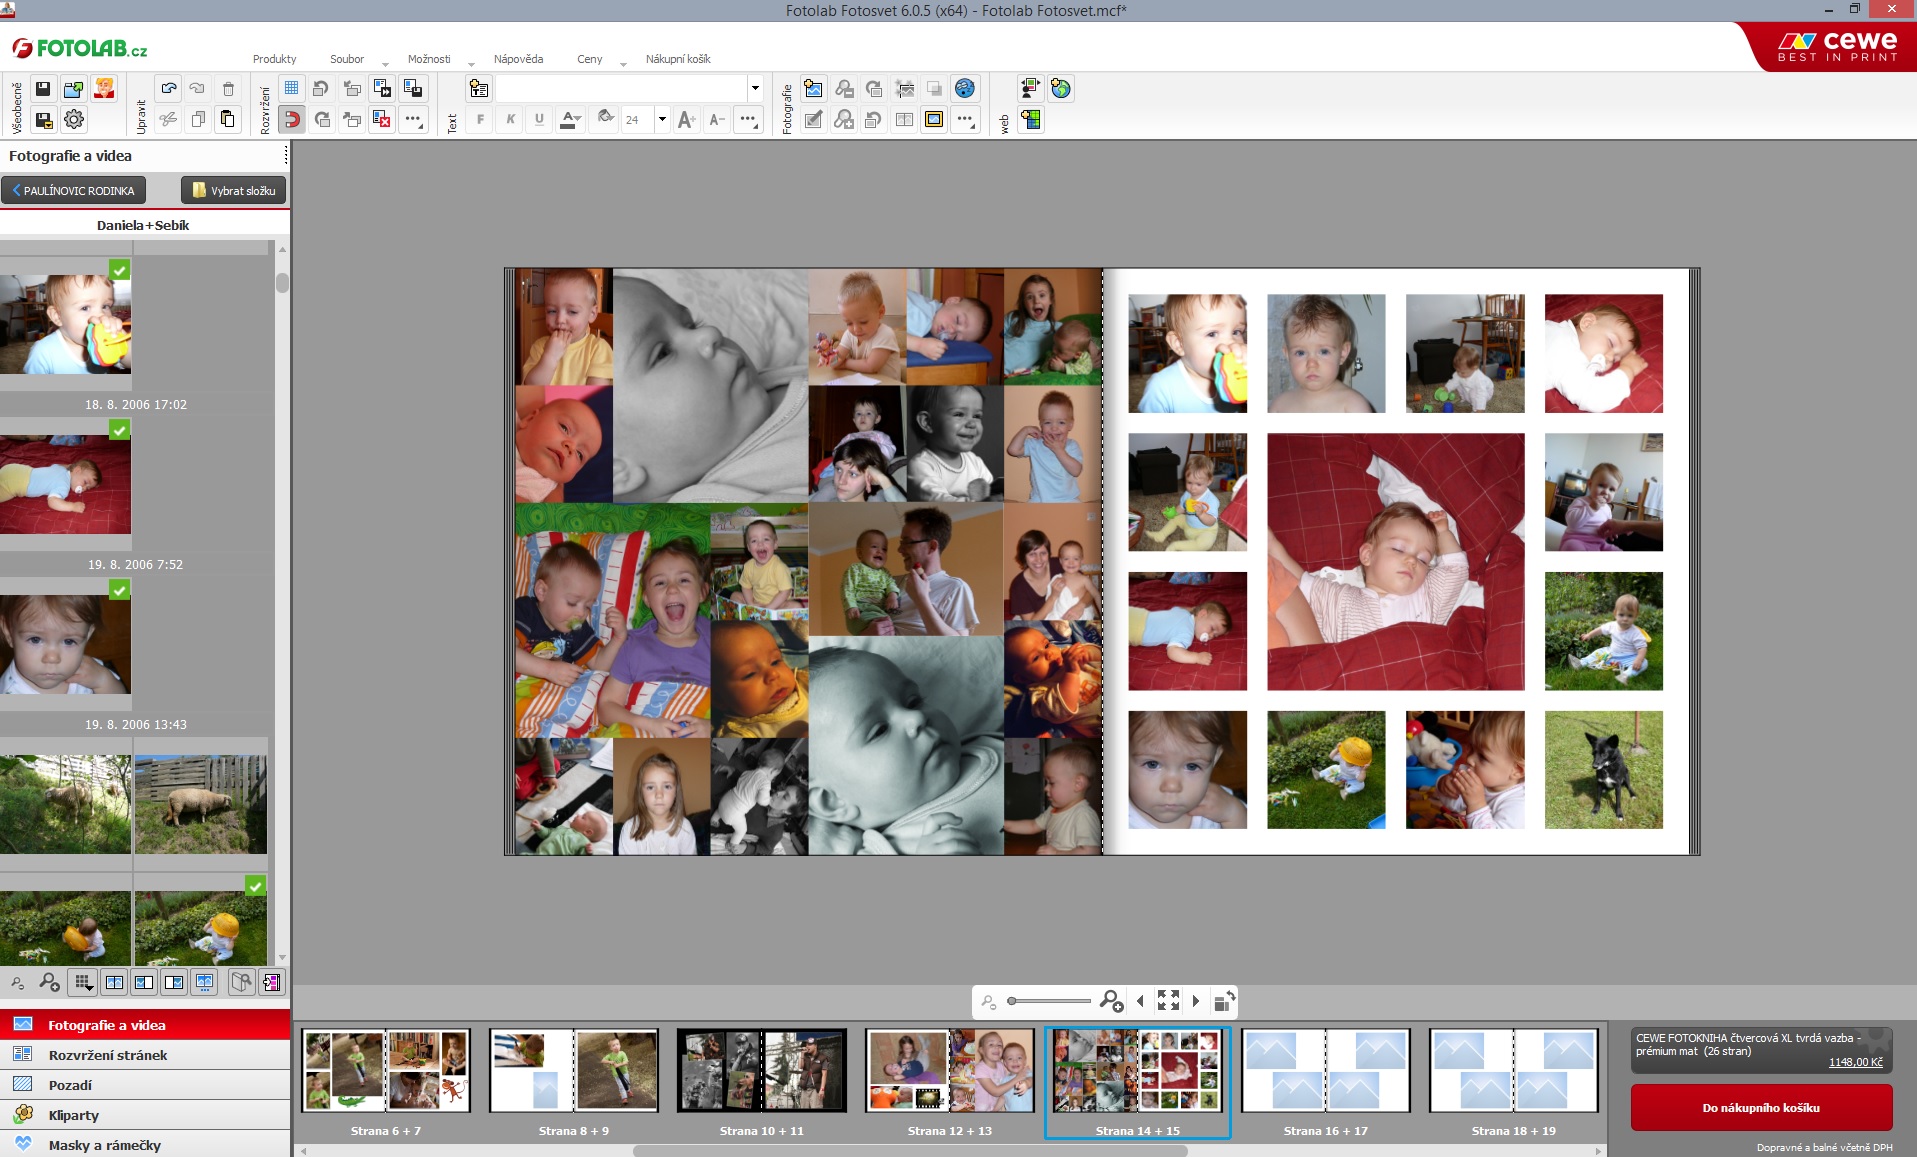Open the settings gear icon
This screenshot has height=1157, width=1917.
pyautogui.click(x=74, y=120)
